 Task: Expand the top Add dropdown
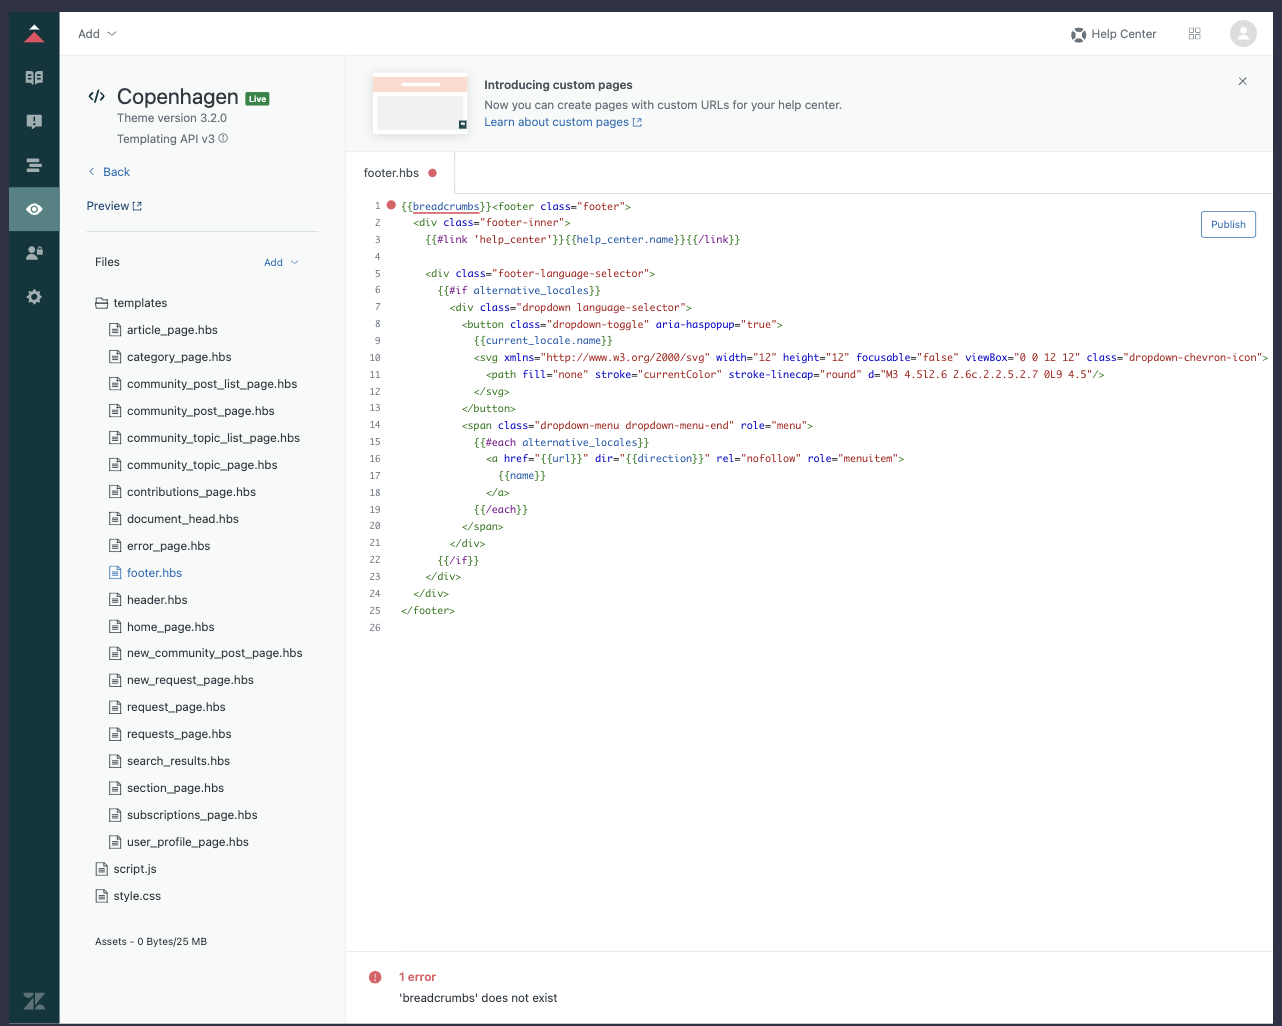tap(97, 34)
